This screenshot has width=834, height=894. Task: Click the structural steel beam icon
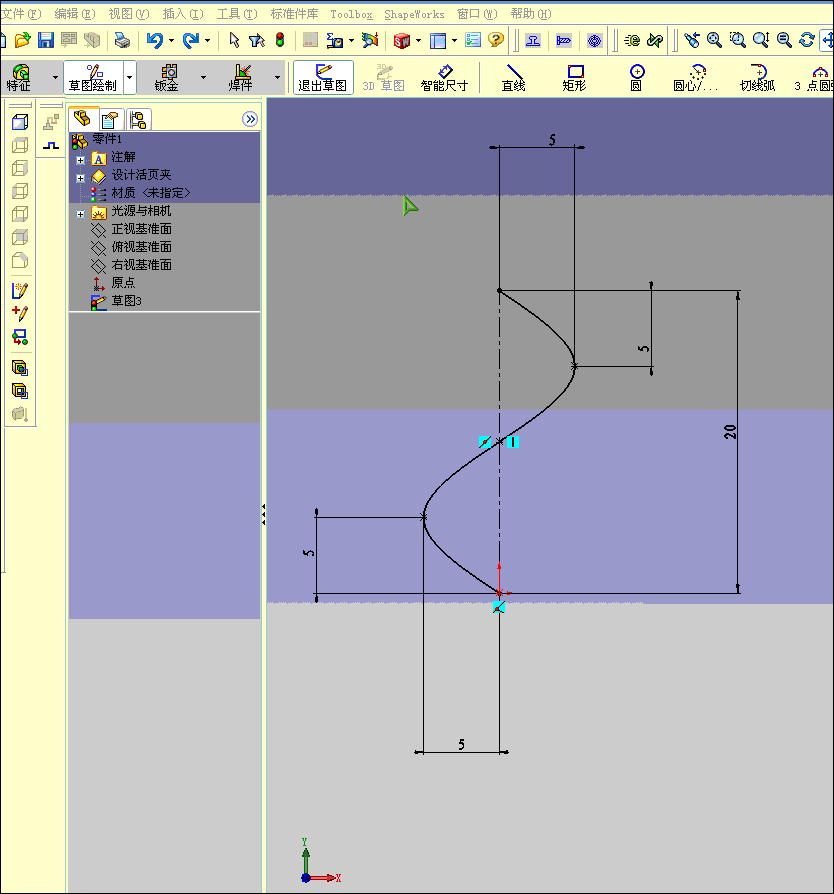coord(533,40)
